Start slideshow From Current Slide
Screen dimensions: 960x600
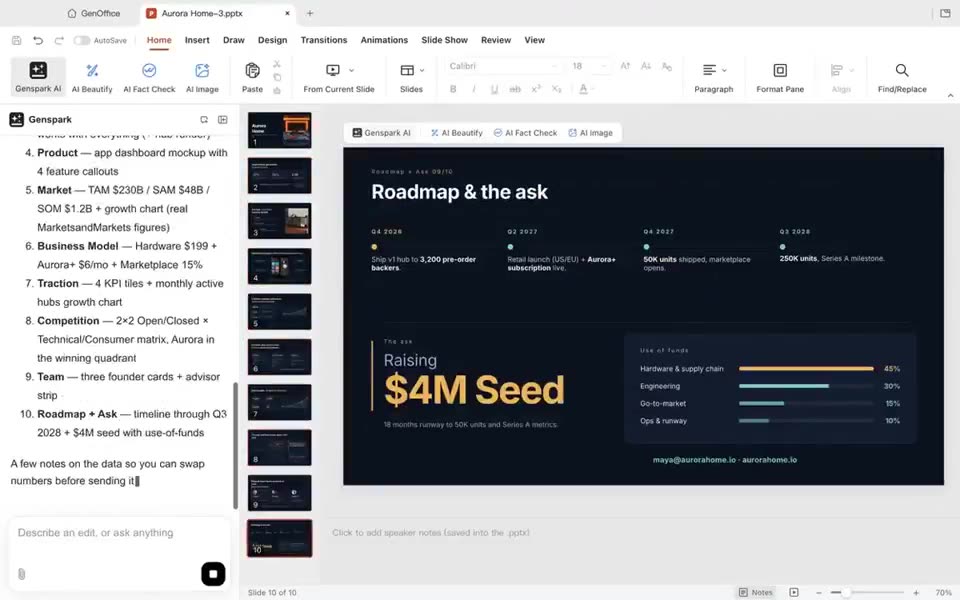(x=339, y=77)
